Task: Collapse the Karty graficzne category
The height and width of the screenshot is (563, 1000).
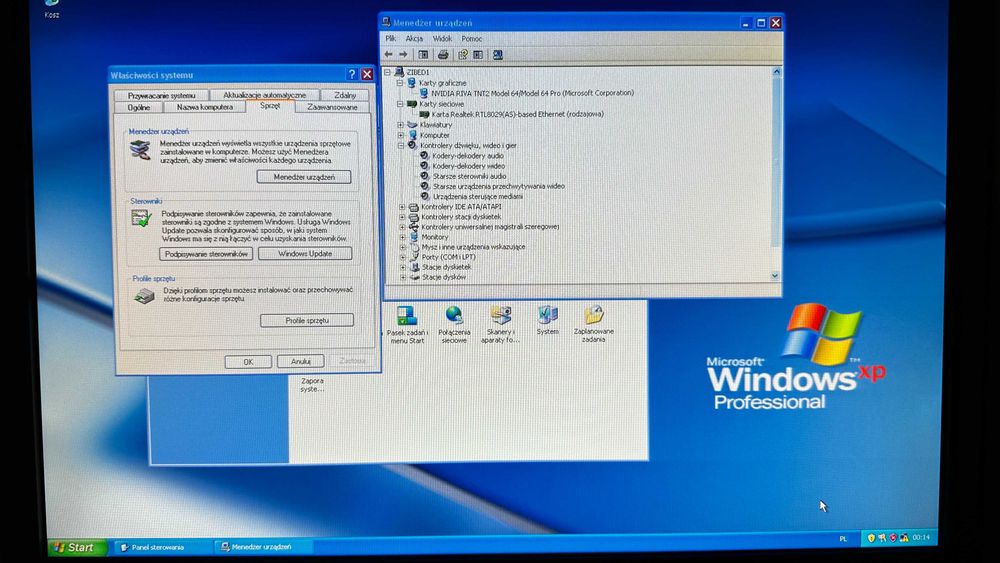Action: tap(400, 83)
